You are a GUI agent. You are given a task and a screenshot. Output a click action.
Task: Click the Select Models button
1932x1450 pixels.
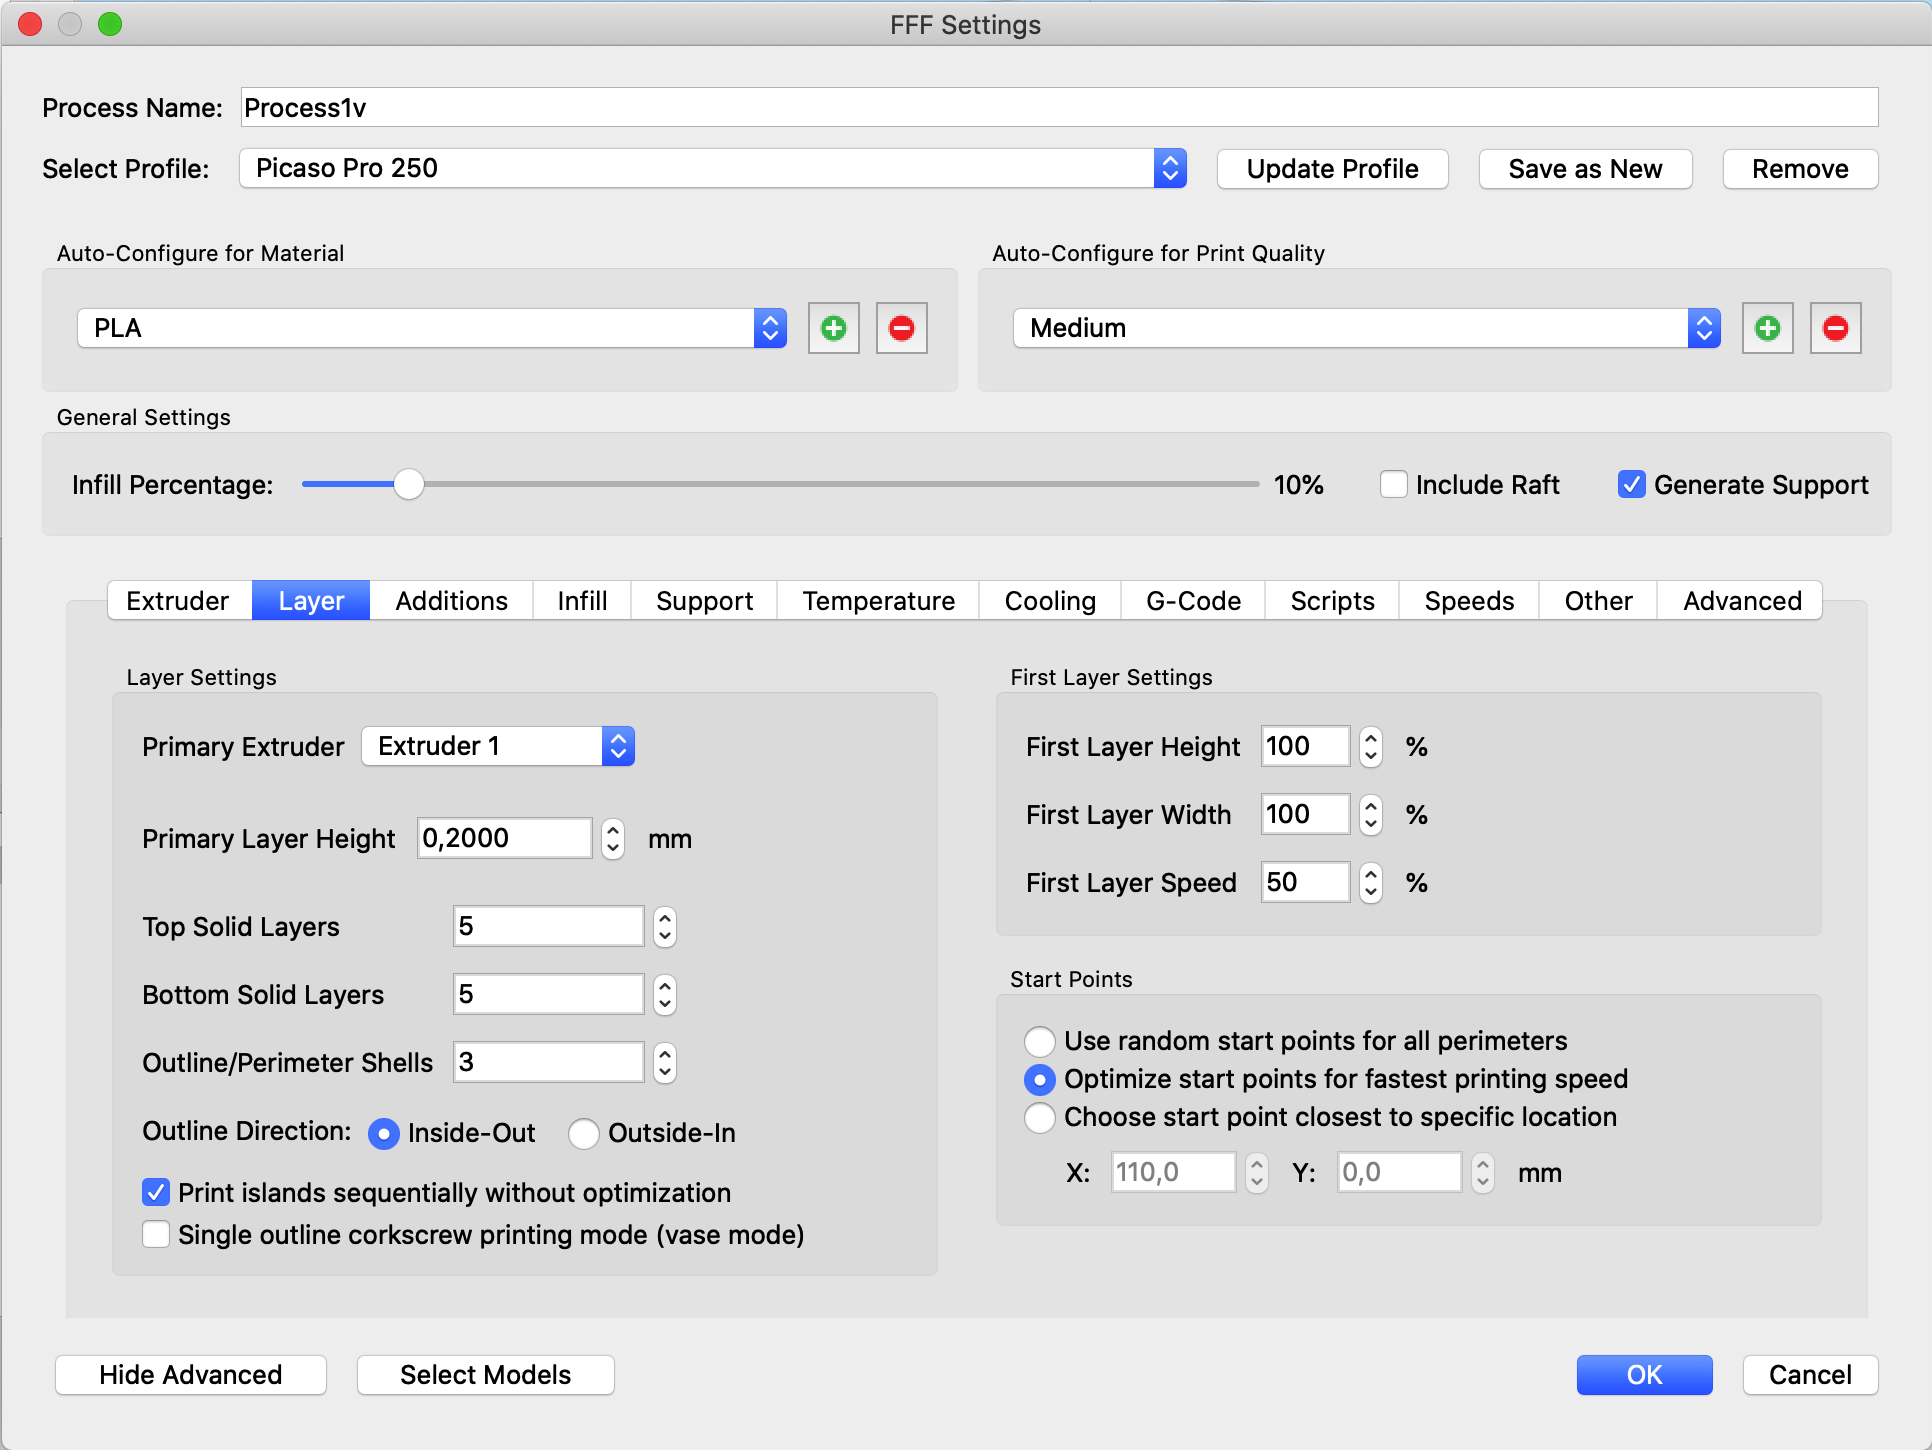[x=485, y=1375]
